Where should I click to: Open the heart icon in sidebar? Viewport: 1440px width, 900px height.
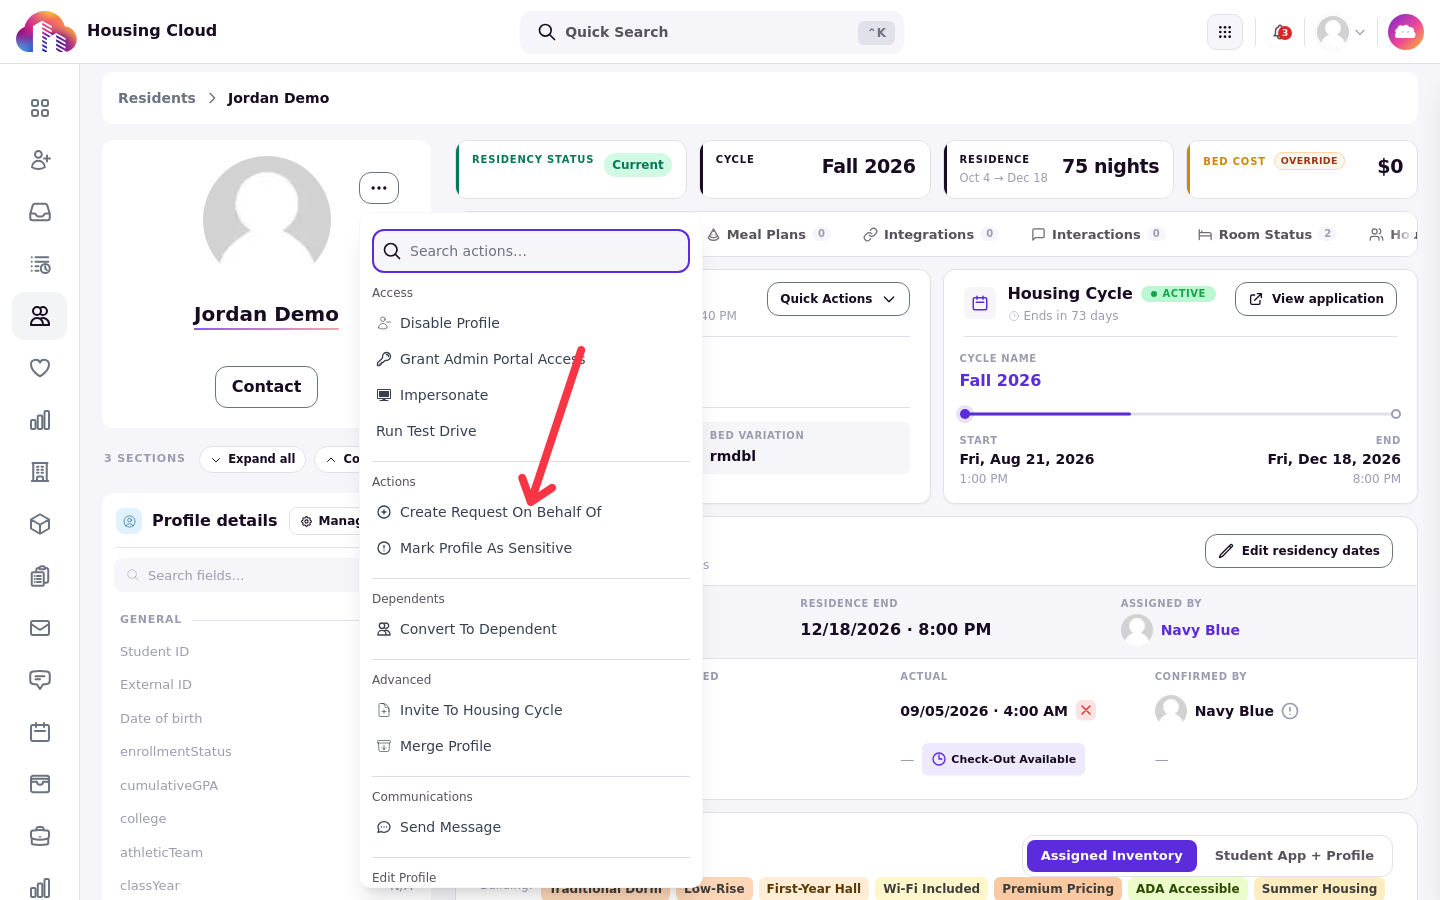click(x=40, y=368)
